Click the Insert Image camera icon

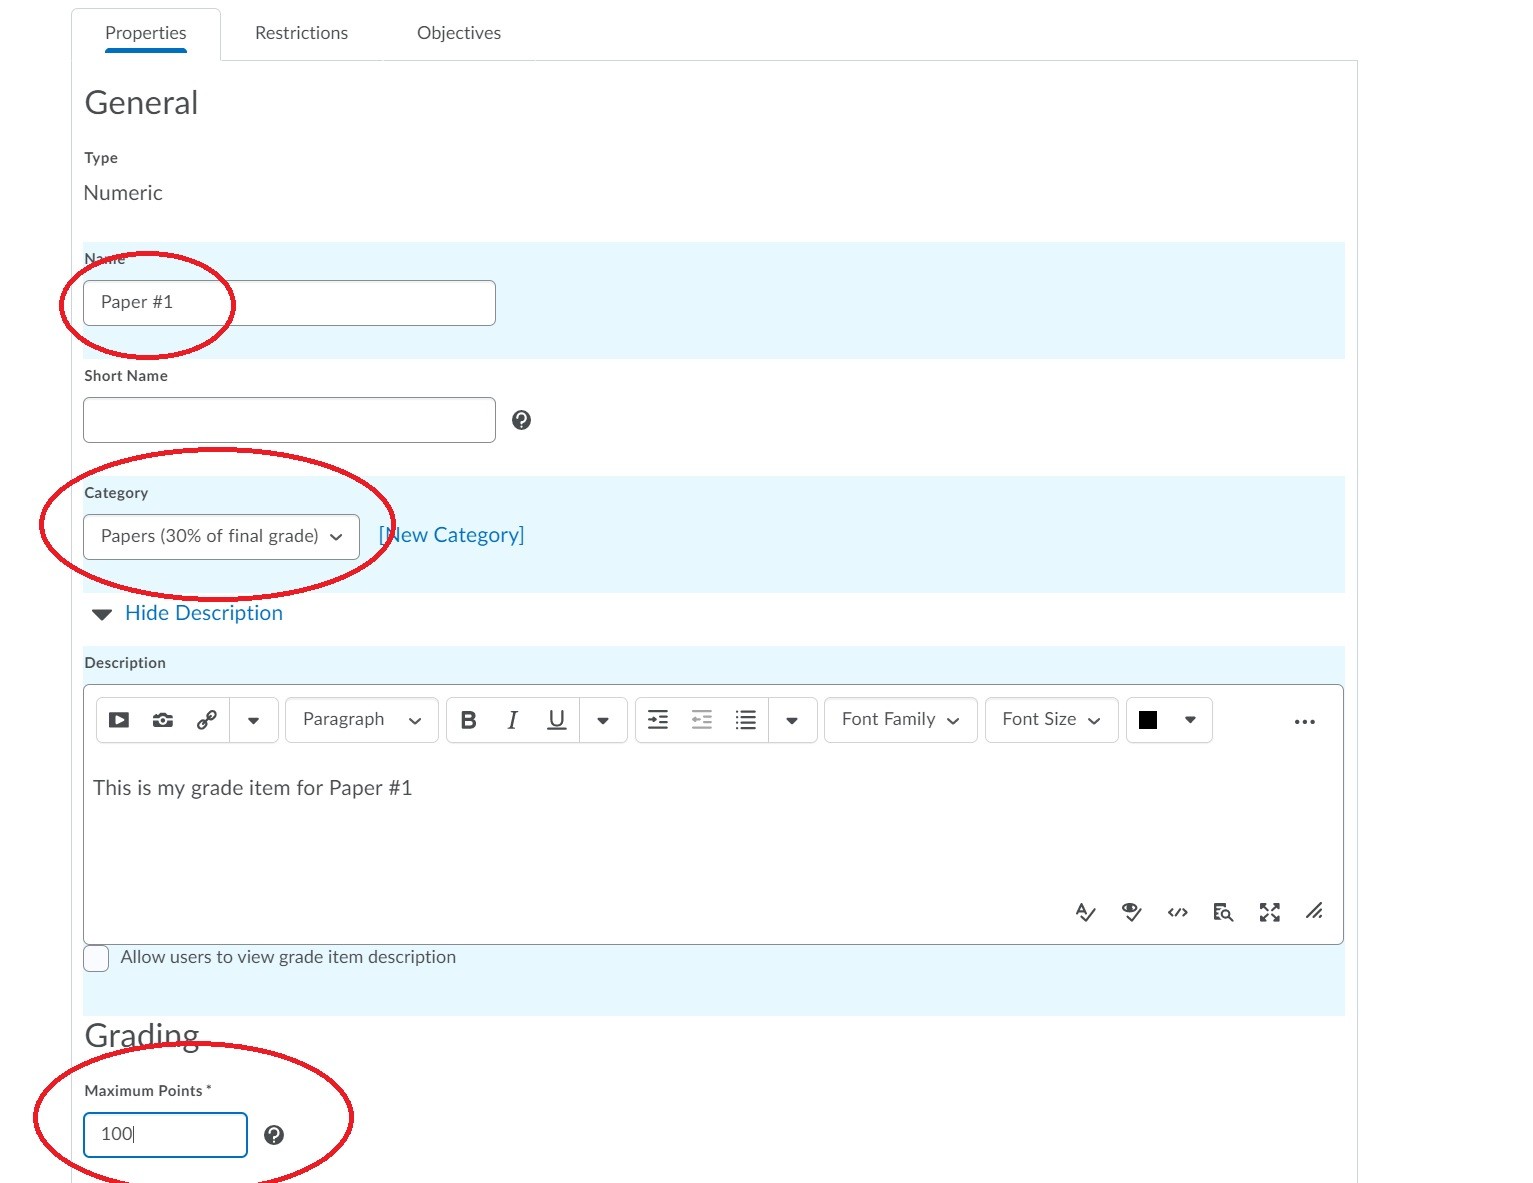(163, 720)
